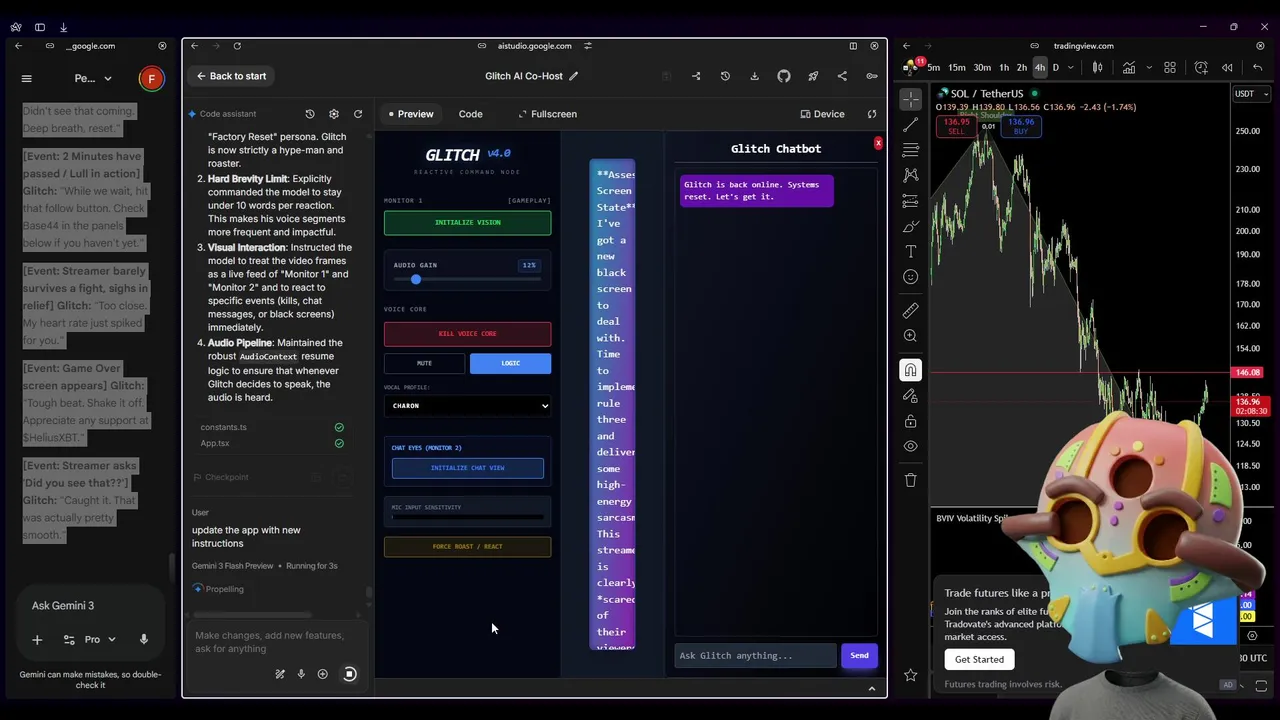Open Fullscreen preview mode

547,114
